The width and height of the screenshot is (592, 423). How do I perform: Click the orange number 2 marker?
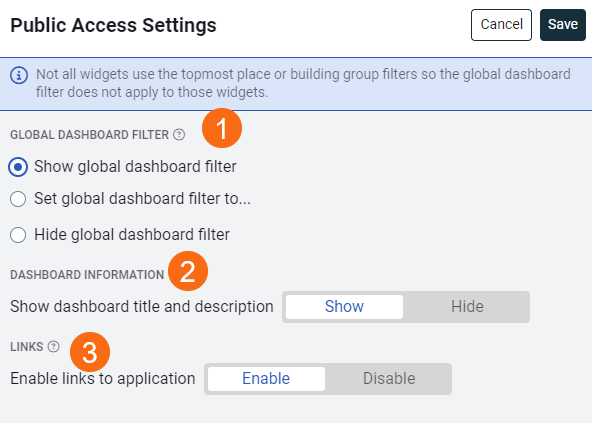click(188, 271)
